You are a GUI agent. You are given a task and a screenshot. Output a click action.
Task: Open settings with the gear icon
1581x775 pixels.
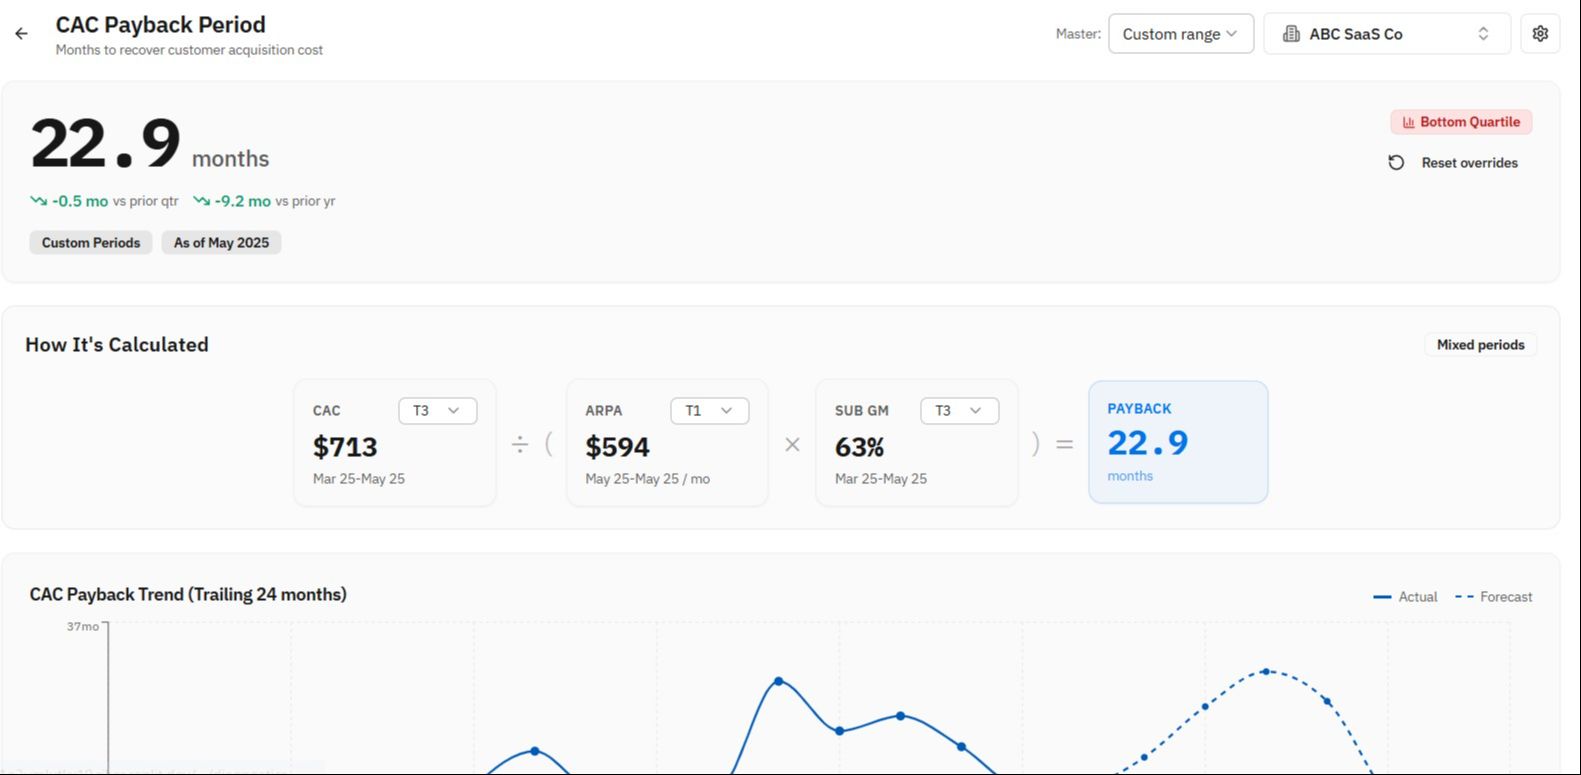[1540, 34]
